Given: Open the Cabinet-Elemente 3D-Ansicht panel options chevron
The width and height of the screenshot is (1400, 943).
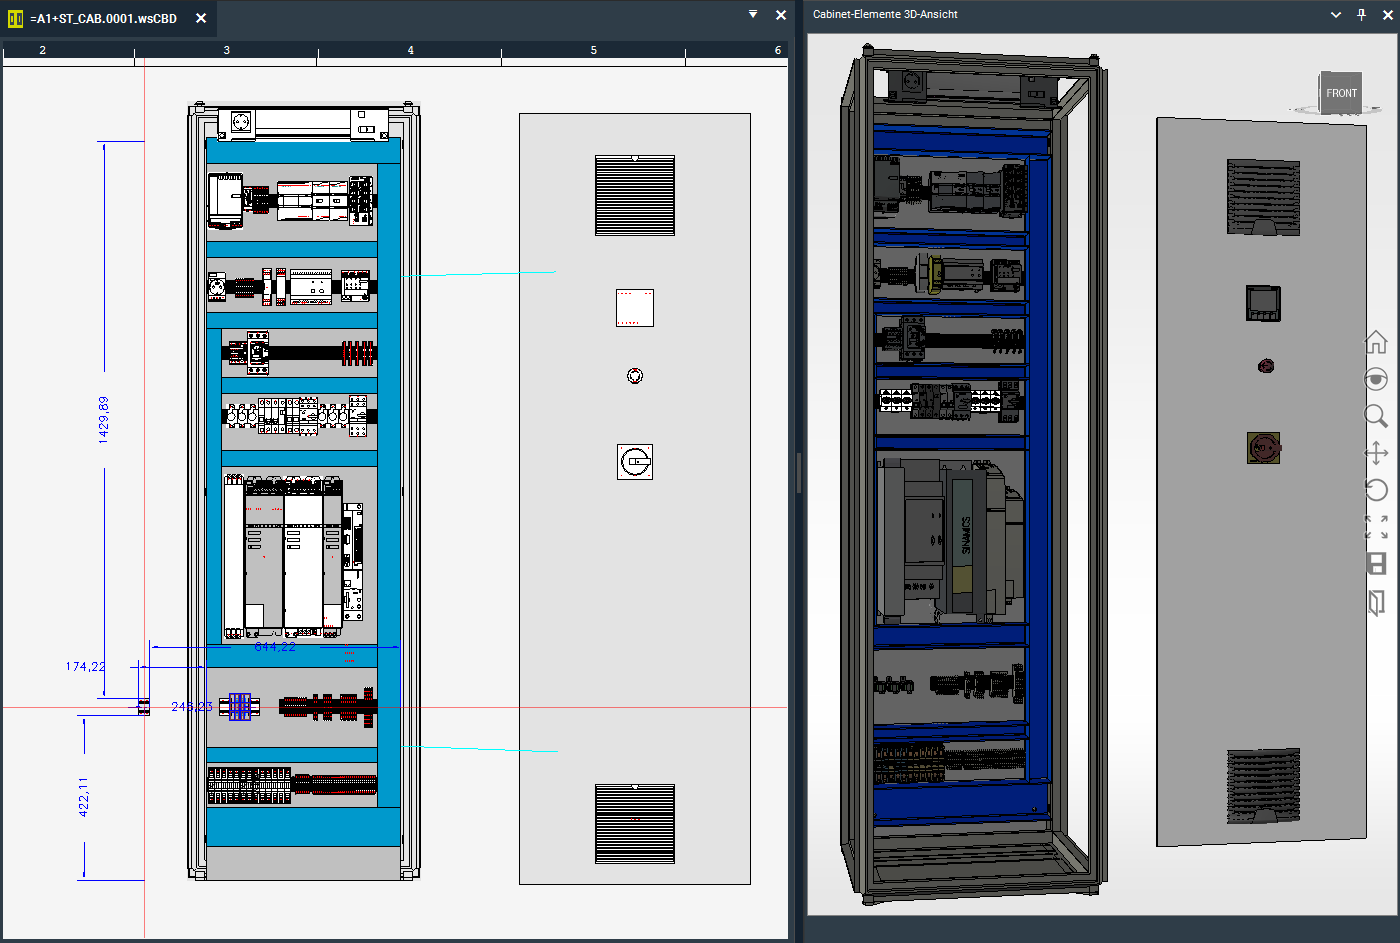Looking at the screenshot, I should click(x=1336, y=15).
